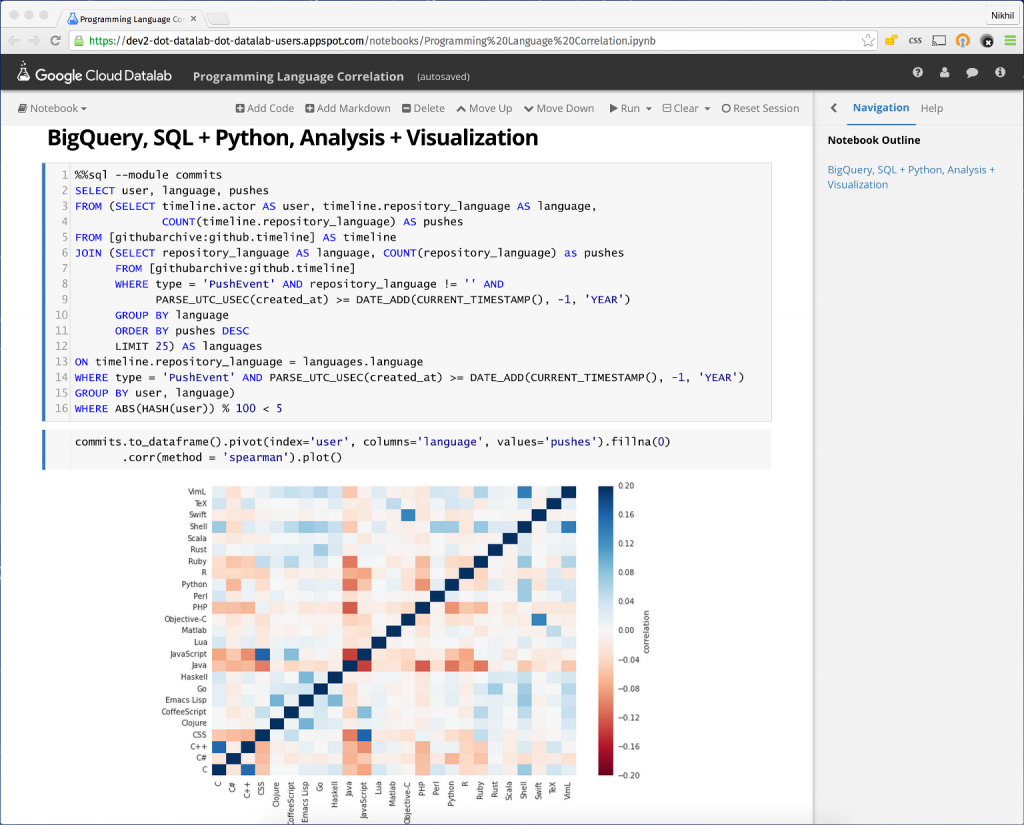Expand the Clear dropdown arrow

(x=707, y=108)
